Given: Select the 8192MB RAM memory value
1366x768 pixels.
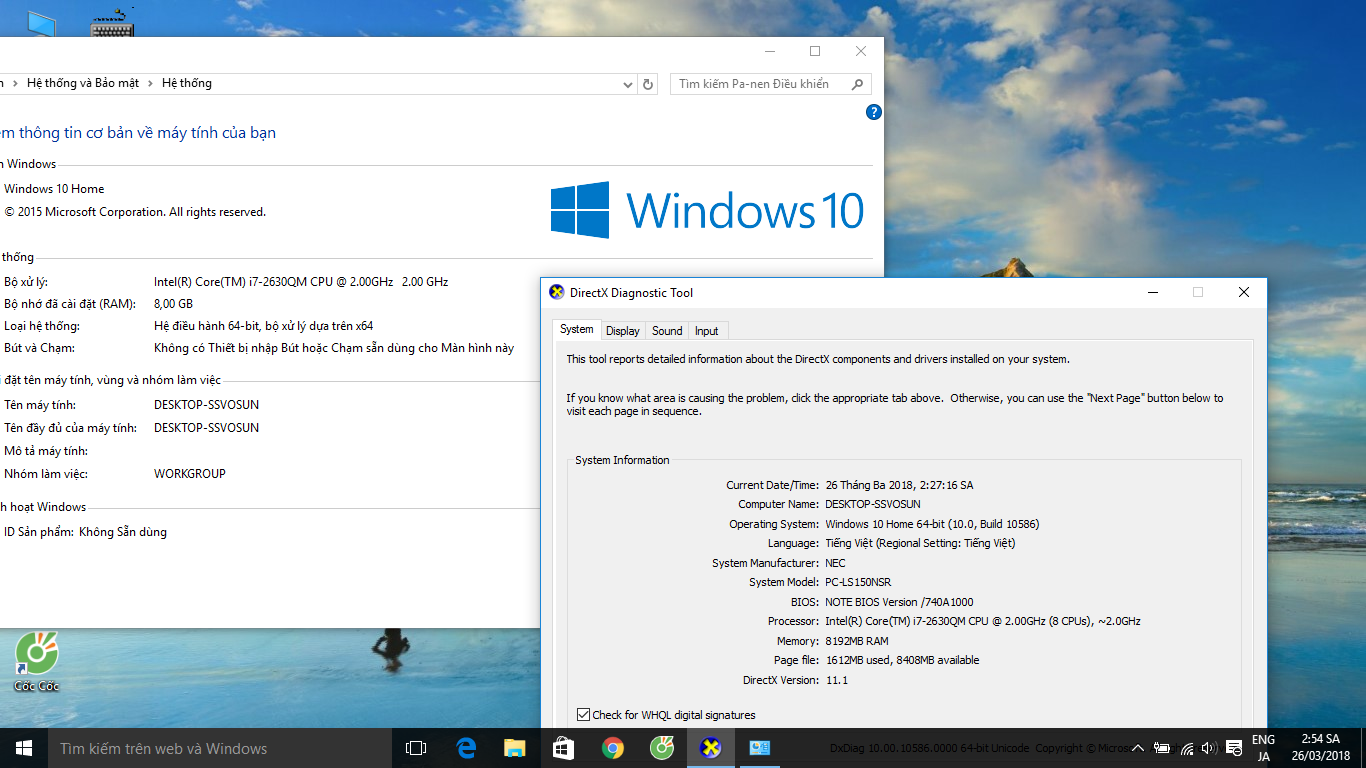Looking at the screenshot, I should (x=857, y=641).
